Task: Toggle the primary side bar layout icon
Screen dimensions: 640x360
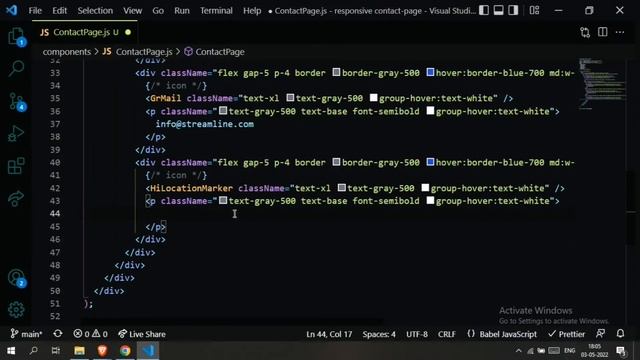Action: (x=484, y=10)
